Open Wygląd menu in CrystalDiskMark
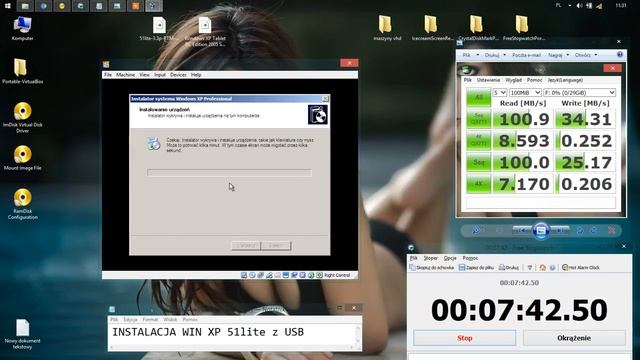 [x=513, y=80]
